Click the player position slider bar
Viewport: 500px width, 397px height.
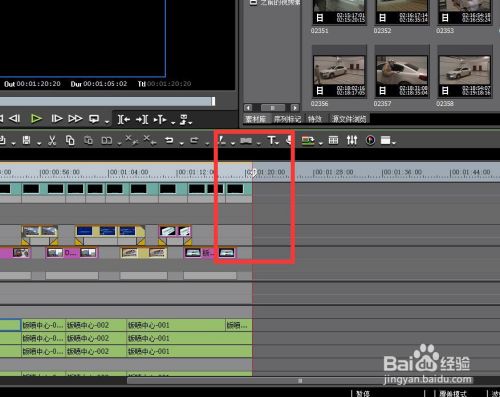tap(107, 101)
